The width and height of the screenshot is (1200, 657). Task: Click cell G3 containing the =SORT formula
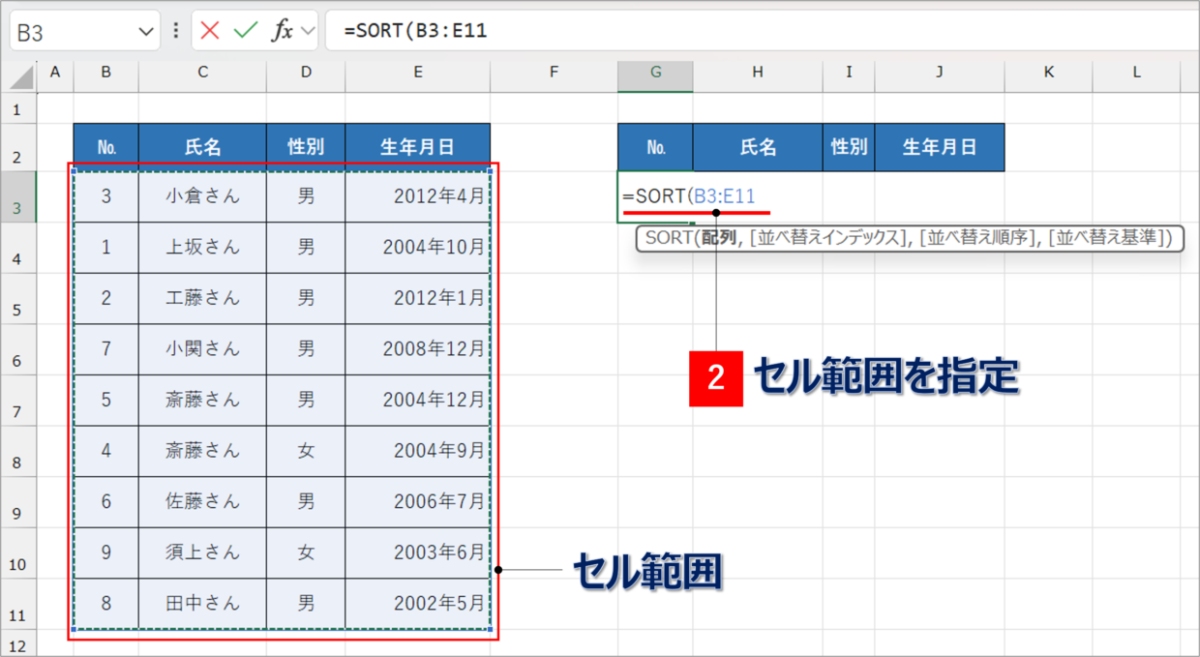point(655,197)
